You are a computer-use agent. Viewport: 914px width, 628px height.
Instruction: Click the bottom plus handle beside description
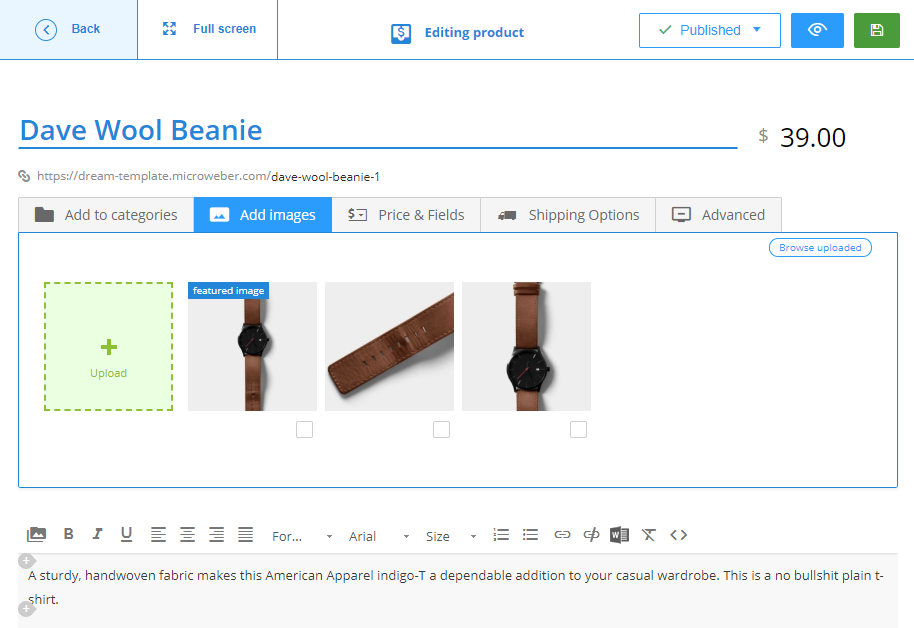(26, 609)
